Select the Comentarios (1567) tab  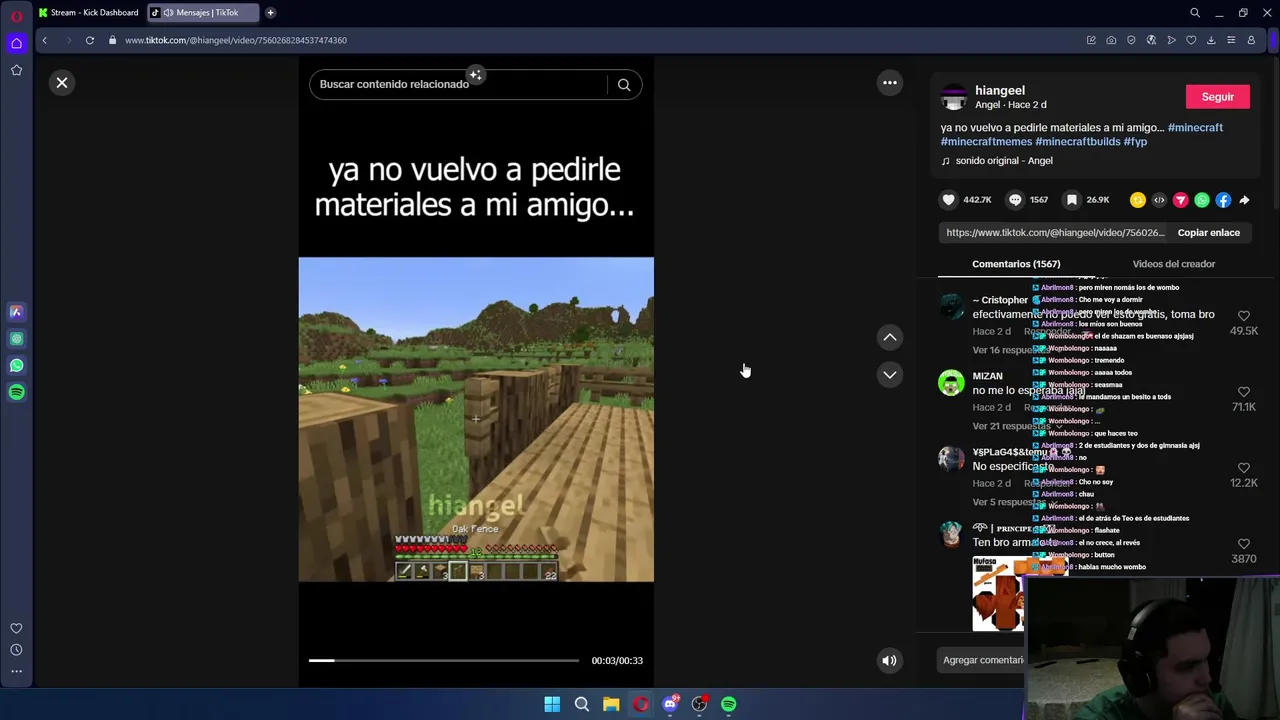pyautogui.click(x=1016, y=264)
